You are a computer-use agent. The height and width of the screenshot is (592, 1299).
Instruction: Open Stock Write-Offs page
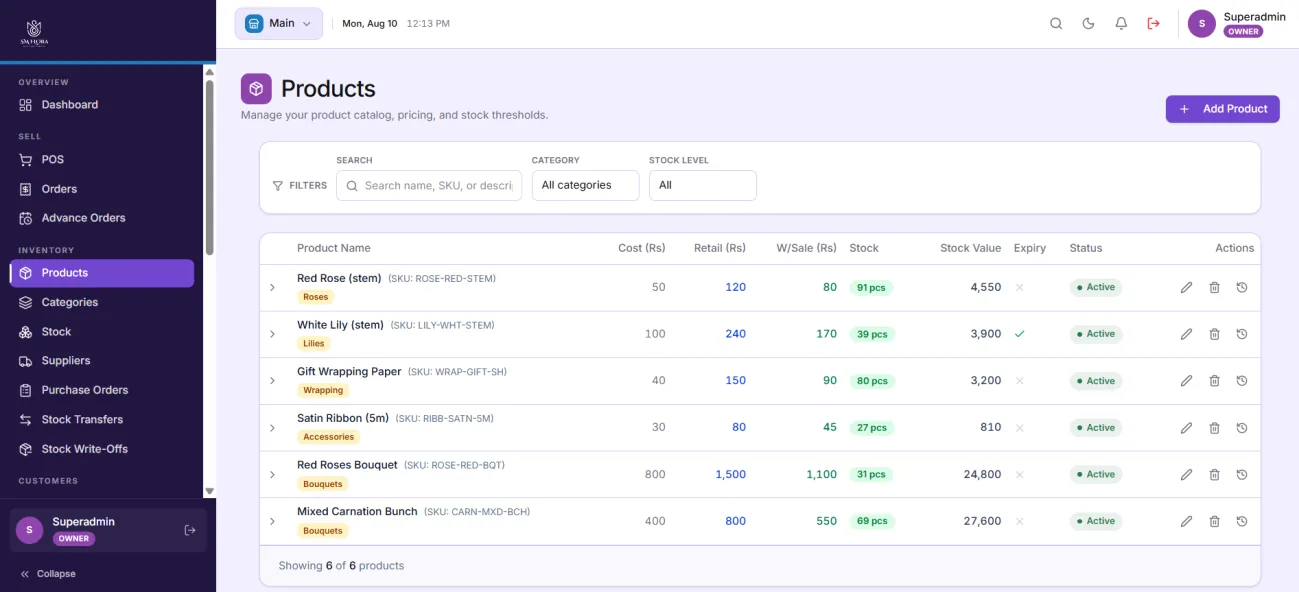(x=102, y=449)
